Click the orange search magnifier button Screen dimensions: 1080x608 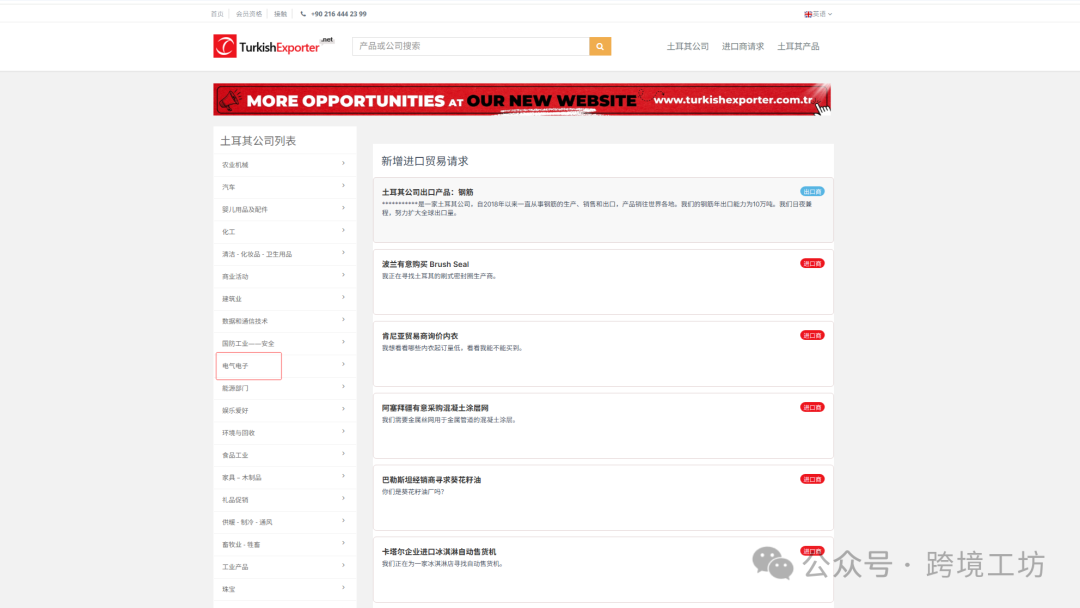point(600,46)
